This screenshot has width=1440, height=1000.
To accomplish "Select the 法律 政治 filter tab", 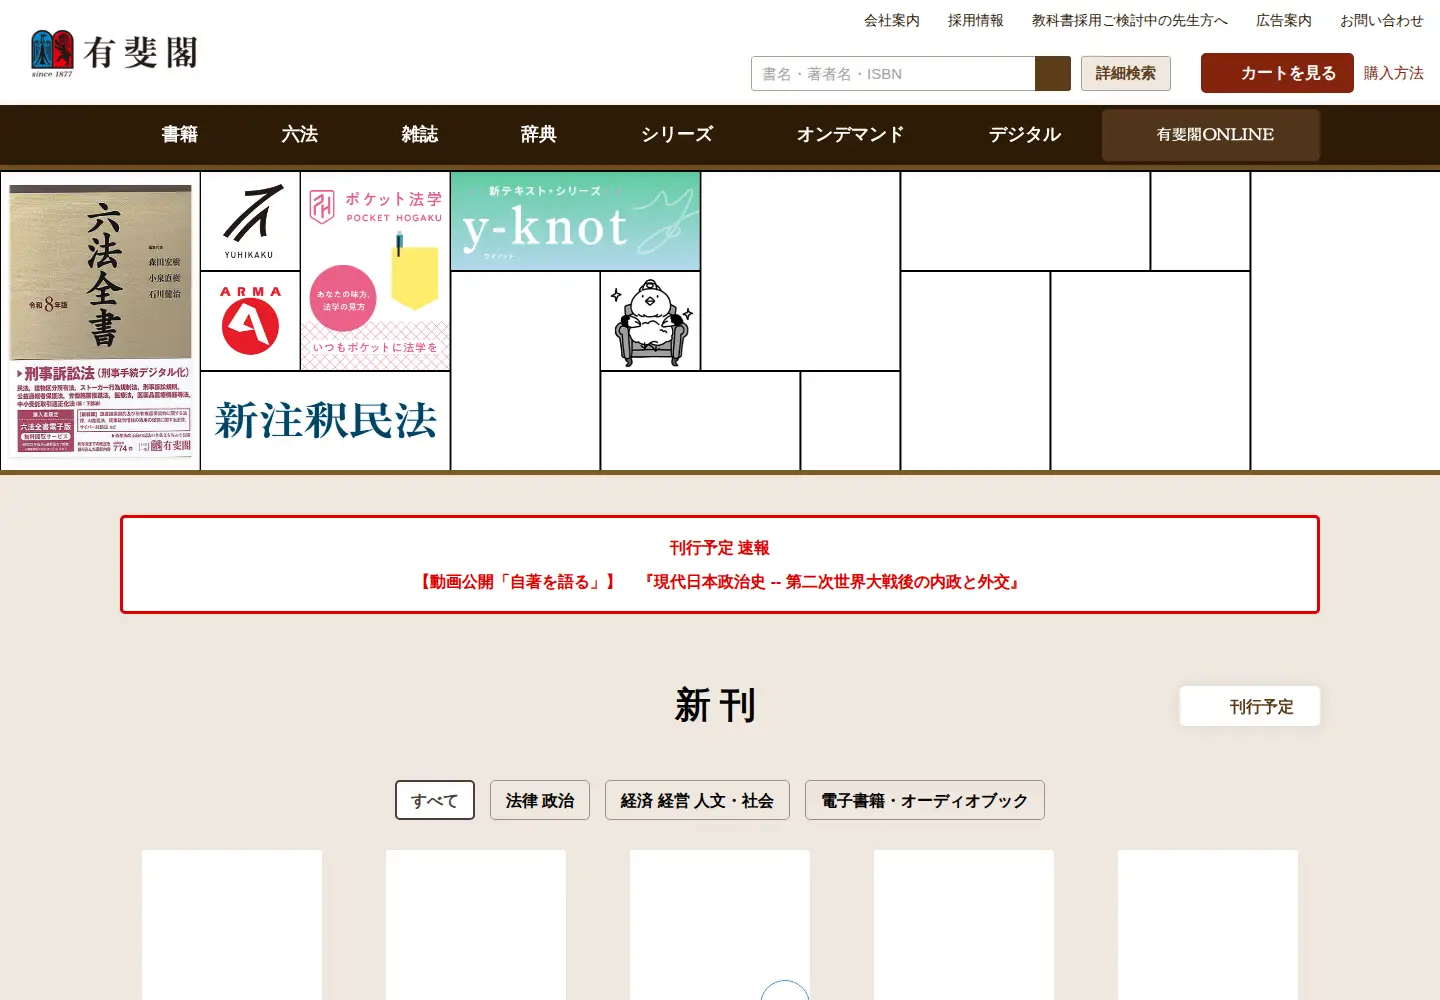I will click(540, 800).
